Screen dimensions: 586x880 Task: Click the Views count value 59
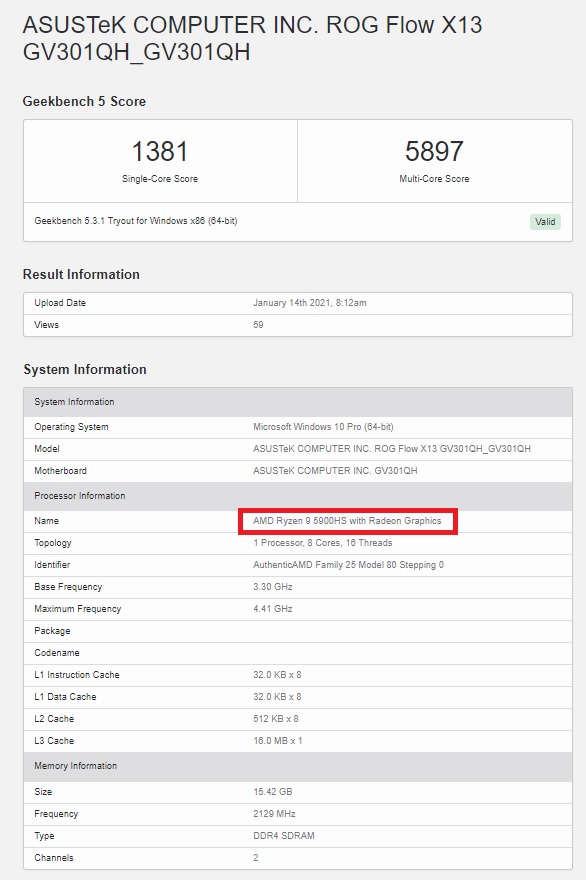[x=258, y=325]
